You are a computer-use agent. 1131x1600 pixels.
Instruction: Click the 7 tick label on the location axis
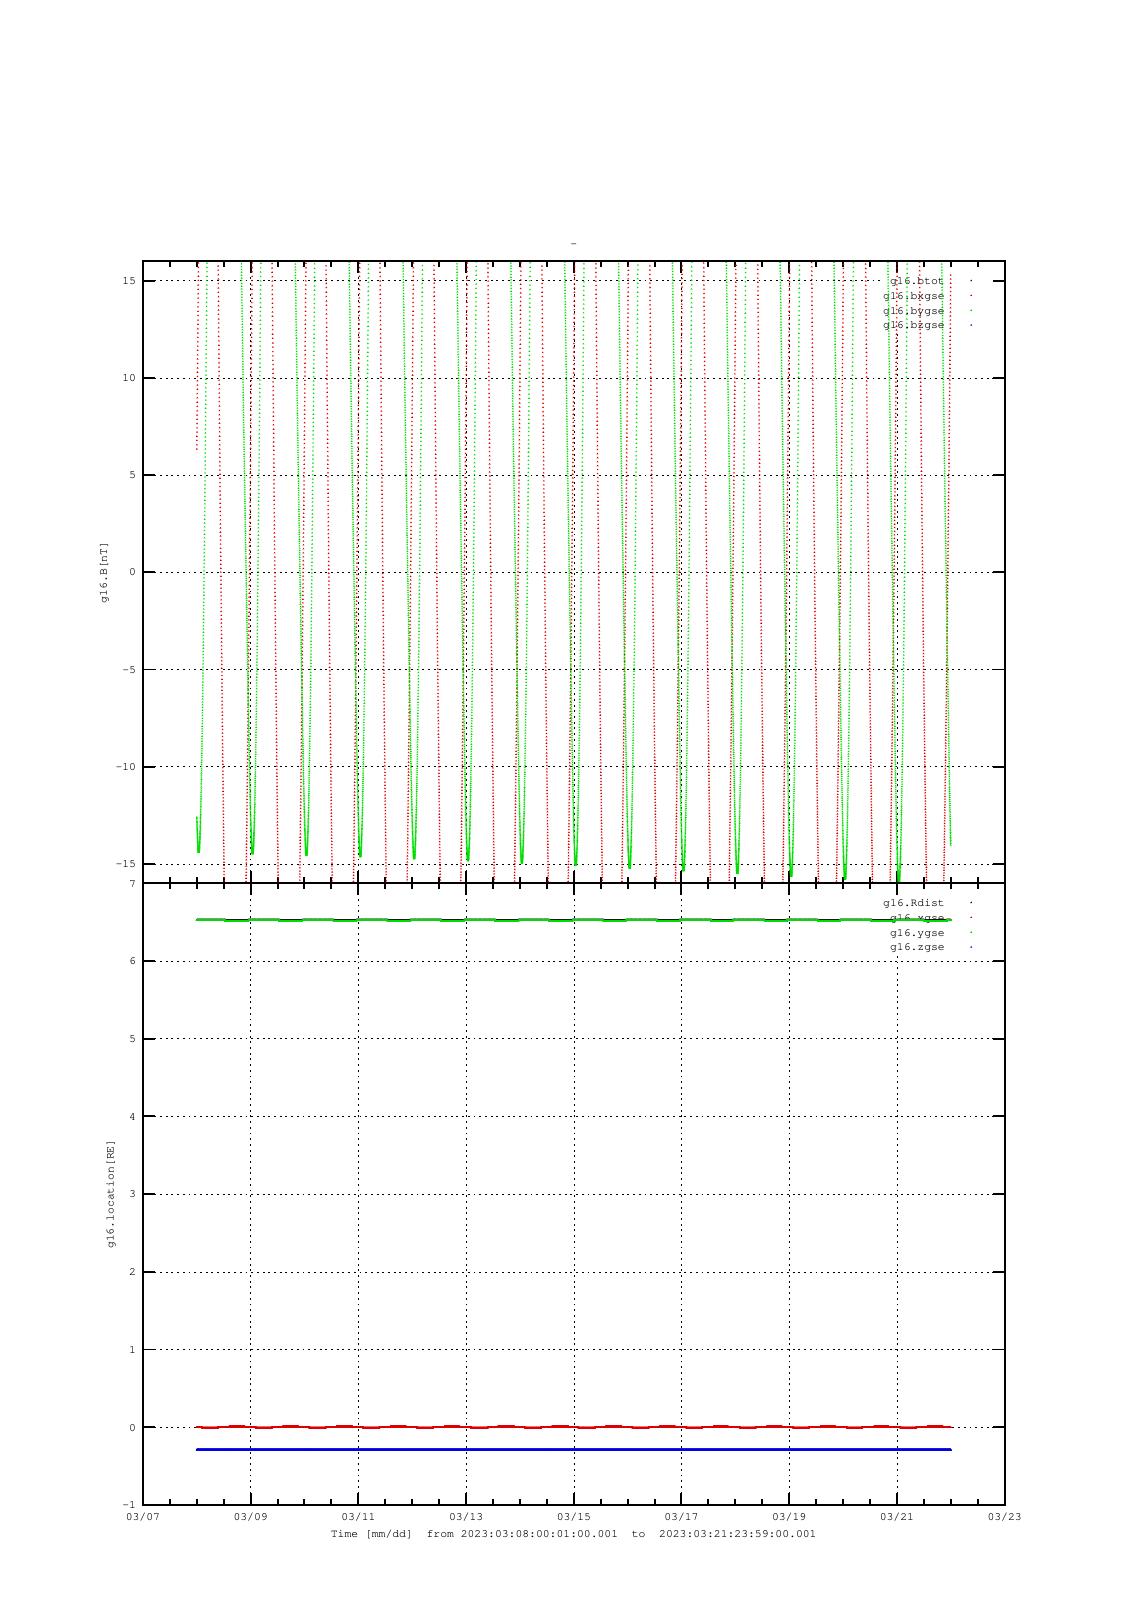[132, 884]
